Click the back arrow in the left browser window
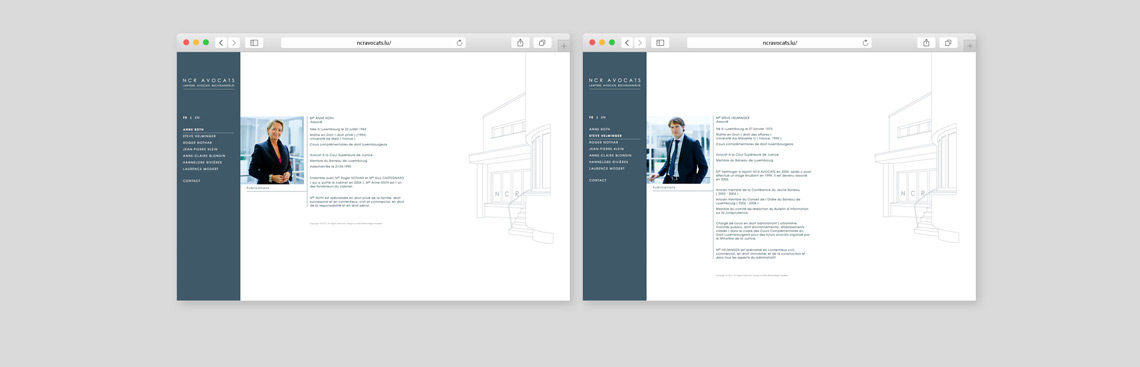The width and height of the screenshot is (1140, 367). [x=221, y=43]
